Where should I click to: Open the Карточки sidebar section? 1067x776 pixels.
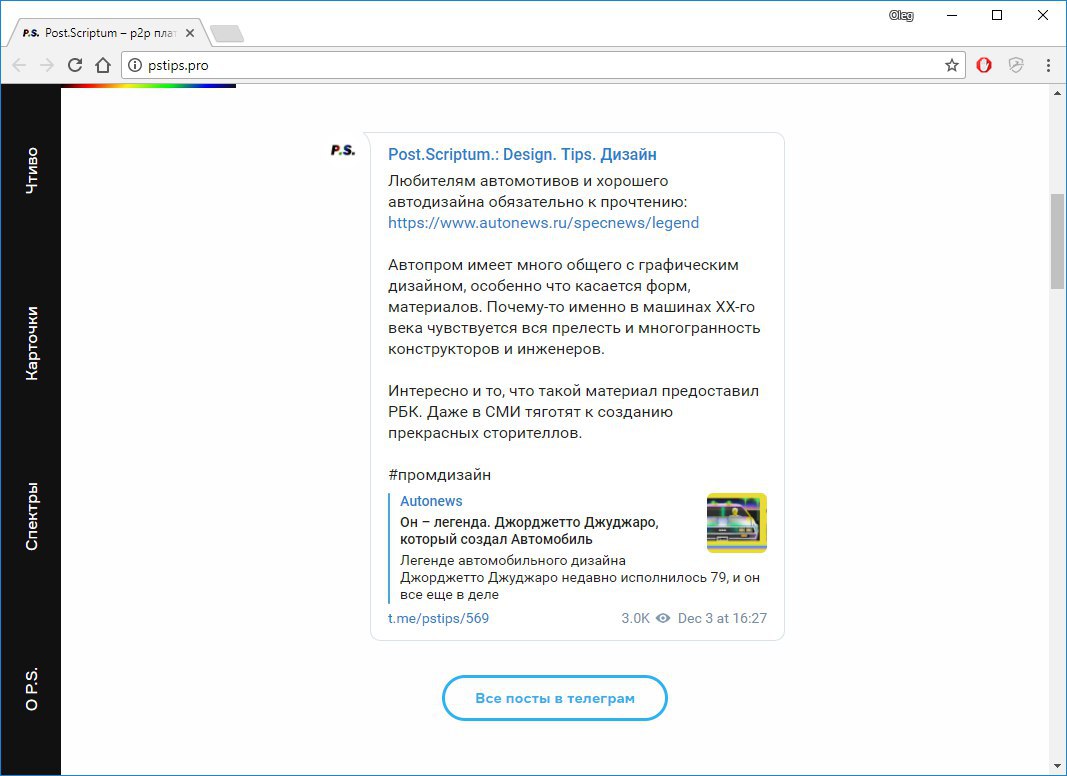coord(31,343)
